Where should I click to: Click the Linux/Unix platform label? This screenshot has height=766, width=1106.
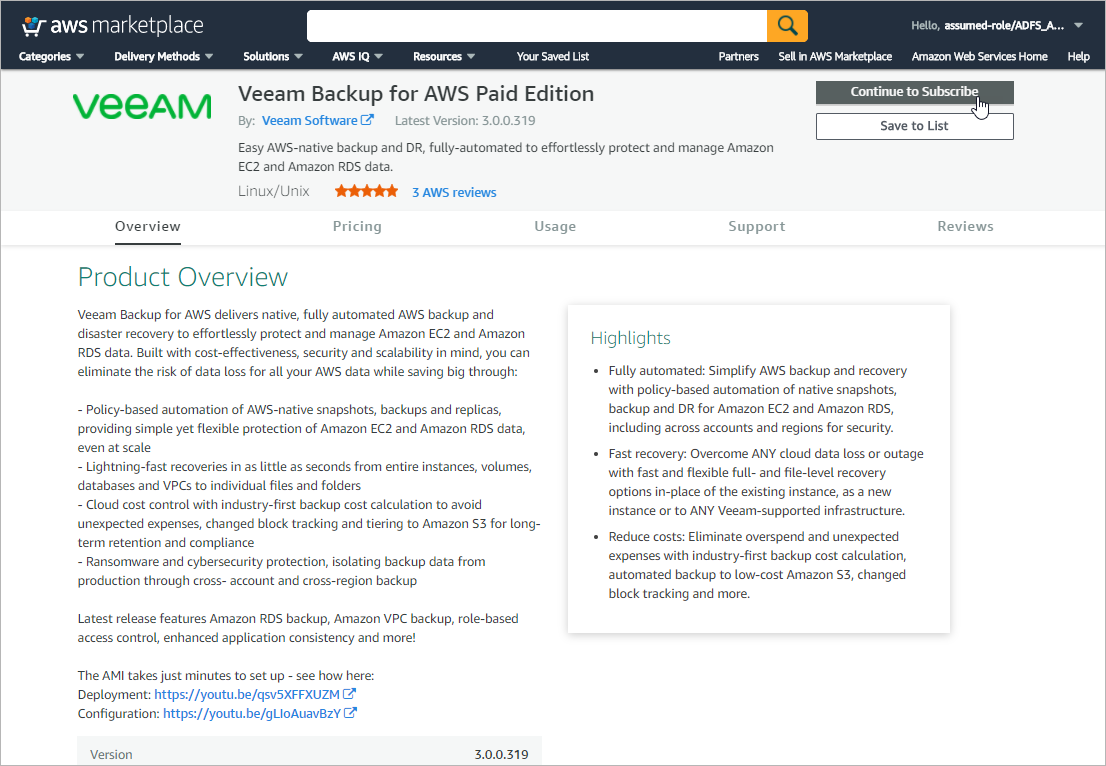pyautogui.click(x=274, y=191)
